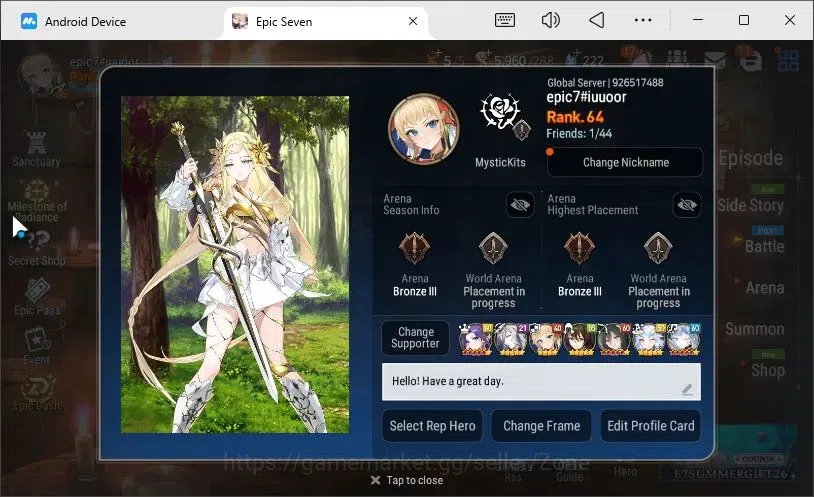Open Secret Shop in the left menu
Image resolution: width=814 pixels, height=497 pixels.
point(36,249)
